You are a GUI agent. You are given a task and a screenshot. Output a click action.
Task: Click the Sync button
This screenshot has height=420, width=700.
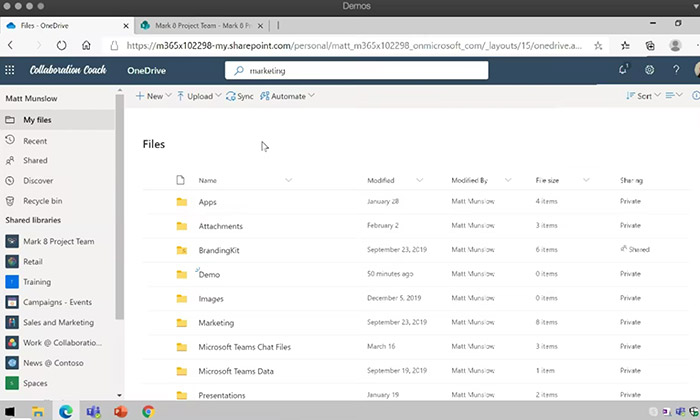240,96
